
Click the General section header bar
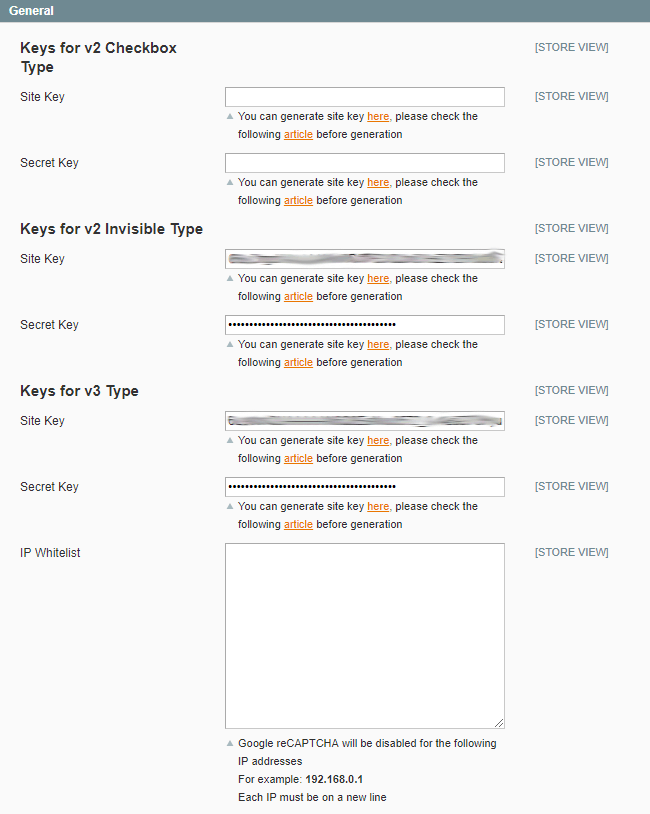coord(325,11)
